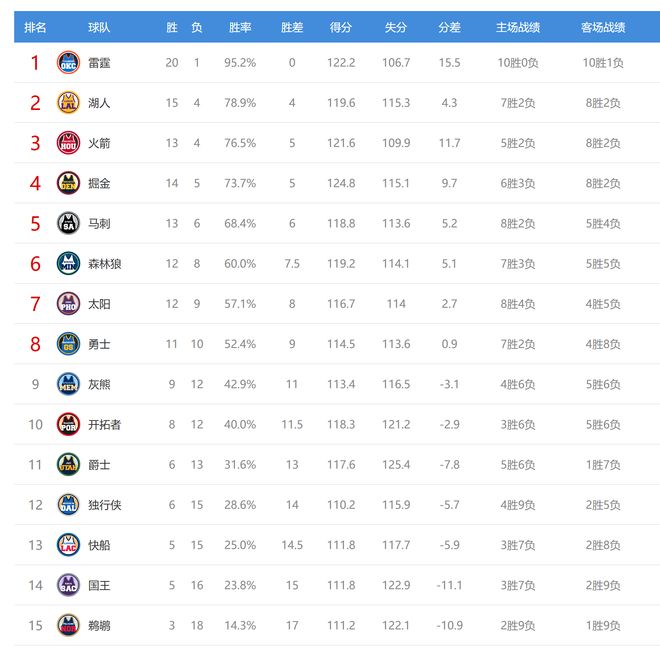Viewport: 660px width, 672px height.
Task: Click the 主场战绩 column header
Action: (x=518, y=28)
